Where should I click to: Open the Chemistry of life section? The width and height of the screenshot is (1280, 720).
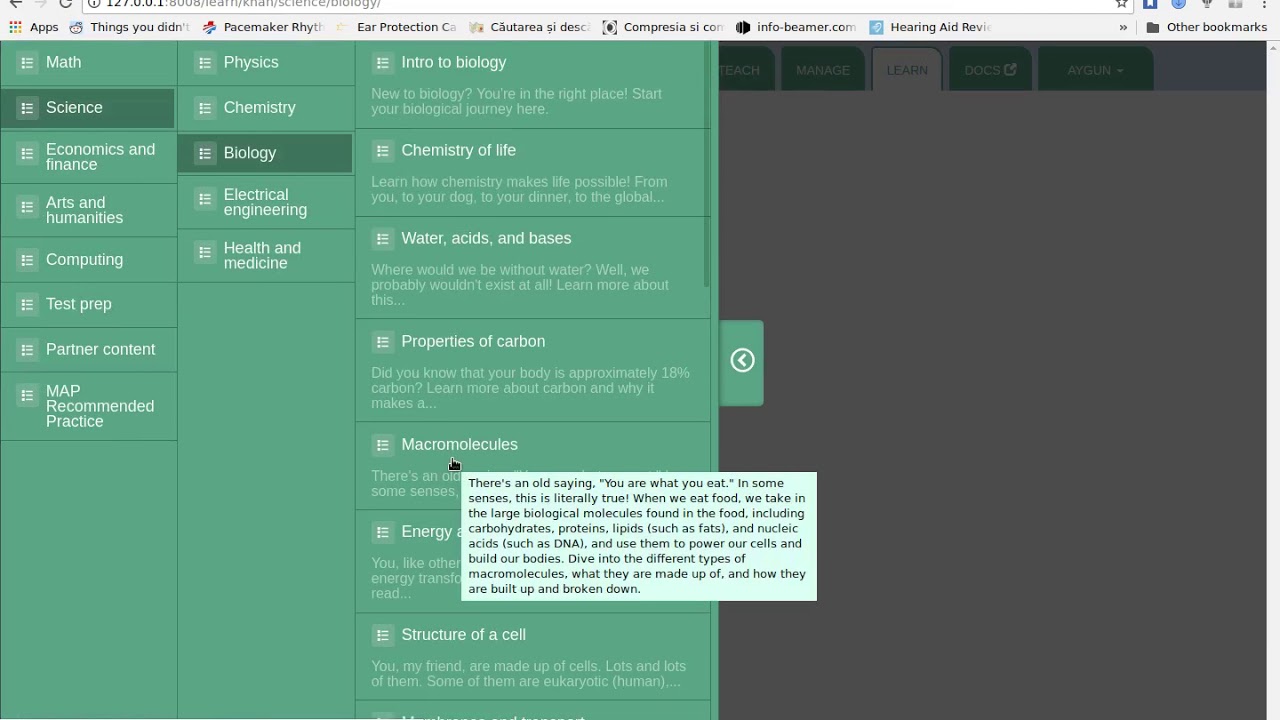[x=533, y=173]
